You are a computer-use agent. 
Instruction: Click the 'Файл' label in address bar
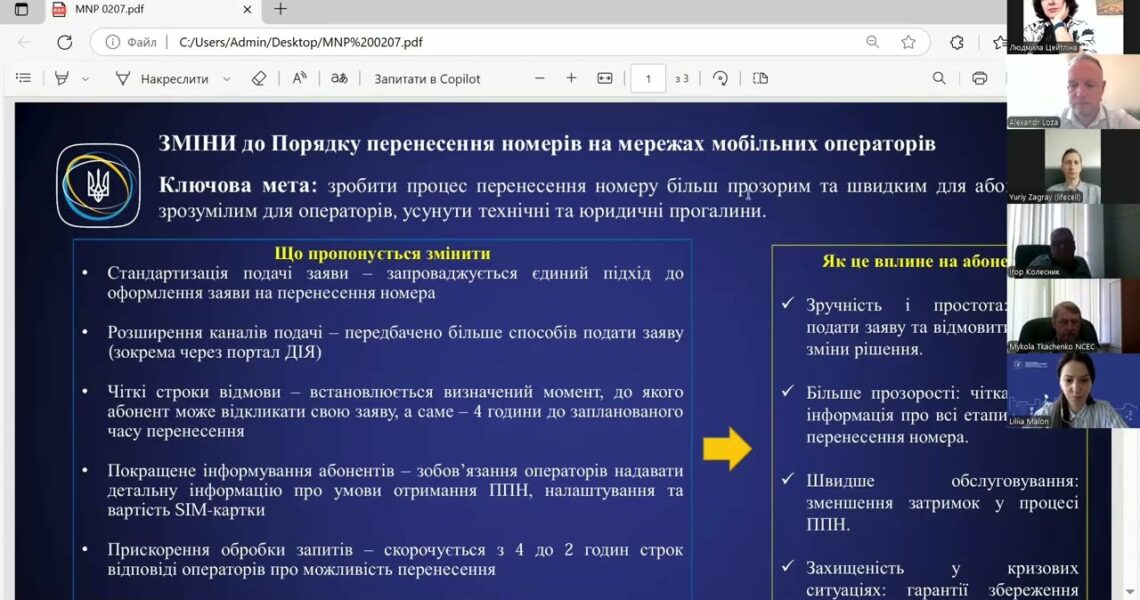click(142, 42)
